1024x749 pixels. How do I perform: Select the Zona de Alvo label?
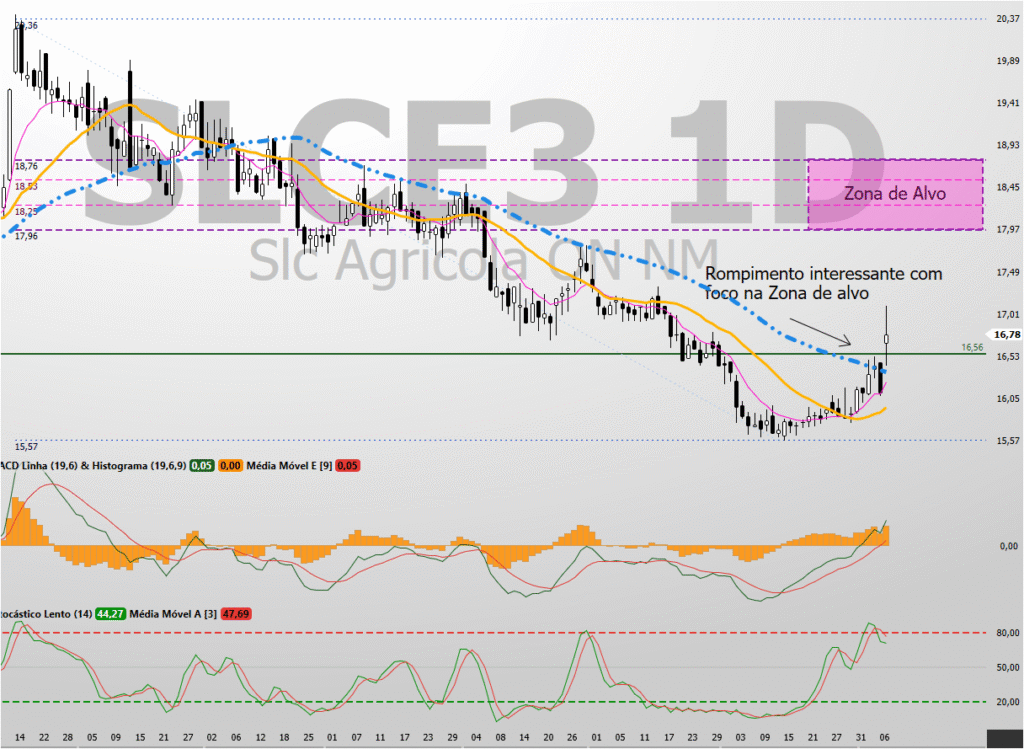(x=895, y=193)
